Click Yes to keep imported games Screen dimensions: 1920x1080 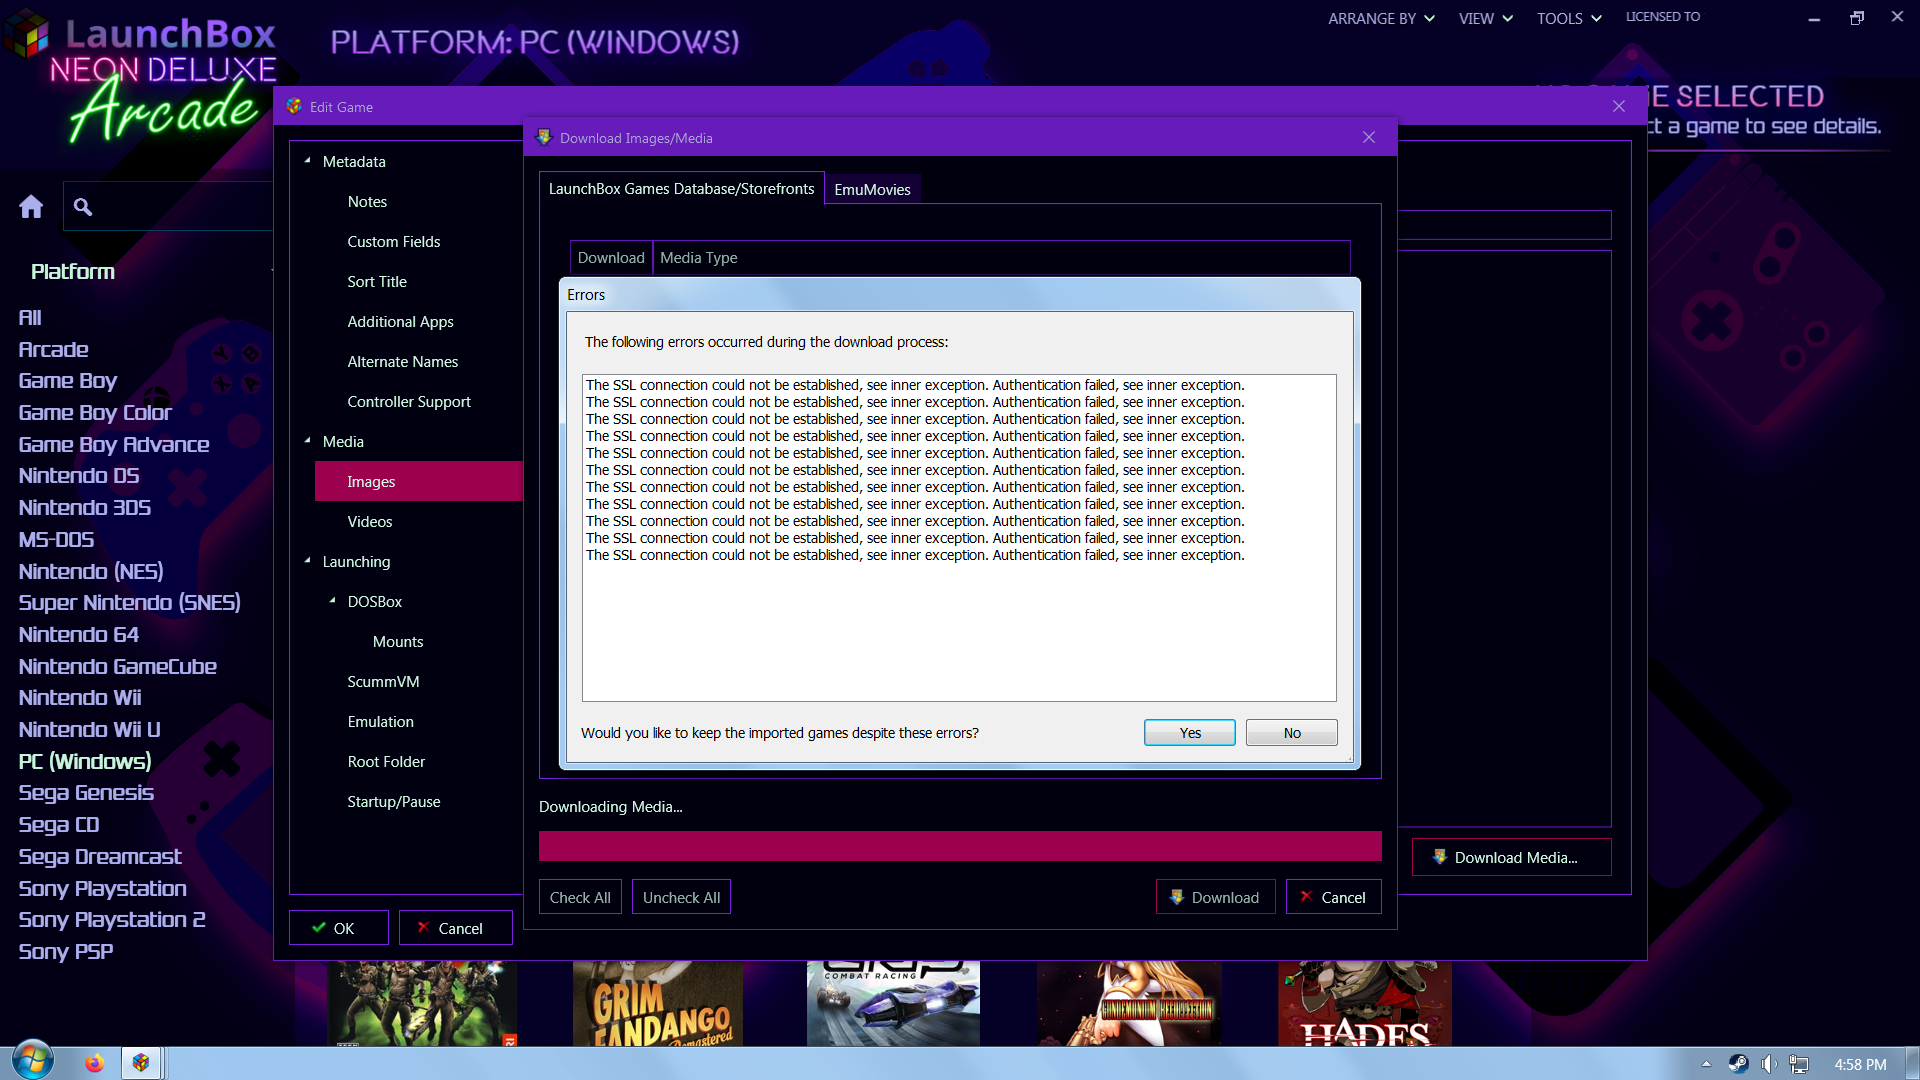(1189, 733)
